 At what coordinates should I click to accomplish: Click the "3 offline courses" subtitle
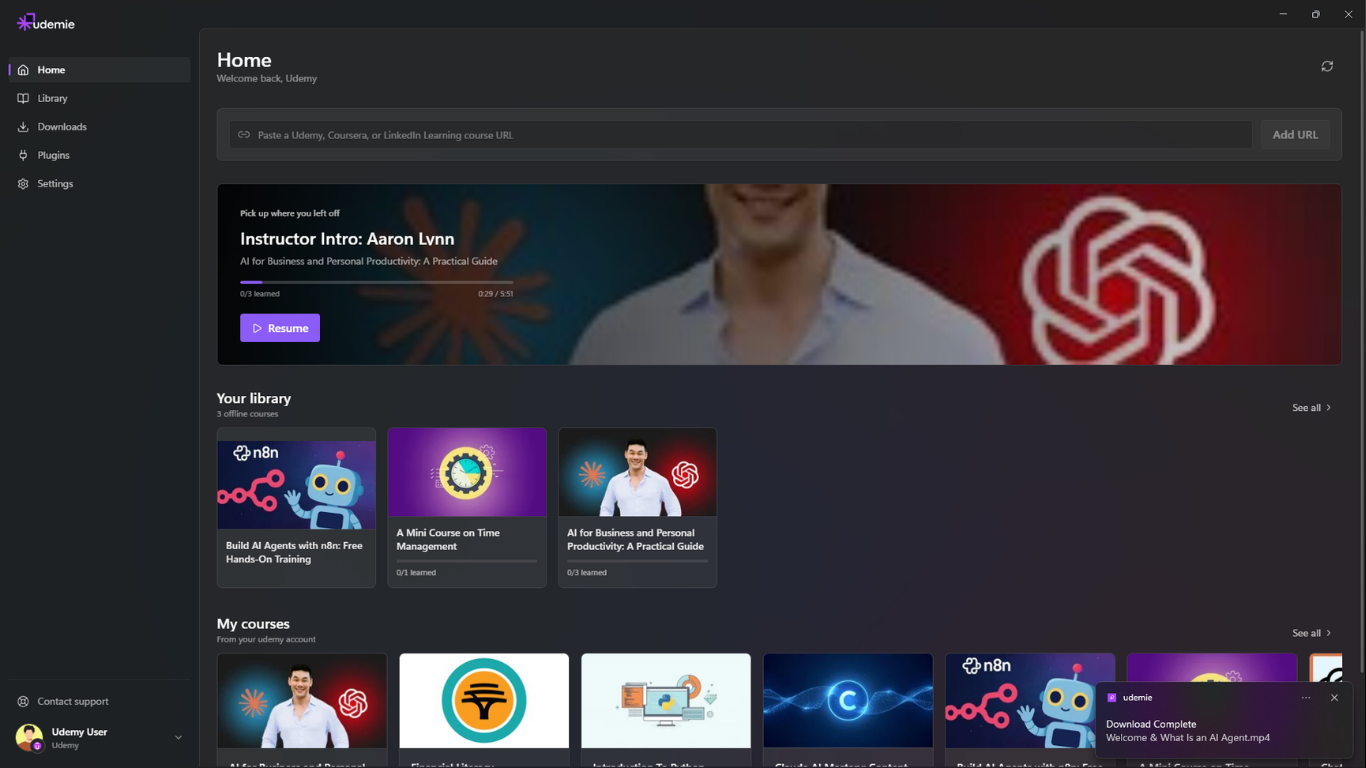[x=248, y=414]
